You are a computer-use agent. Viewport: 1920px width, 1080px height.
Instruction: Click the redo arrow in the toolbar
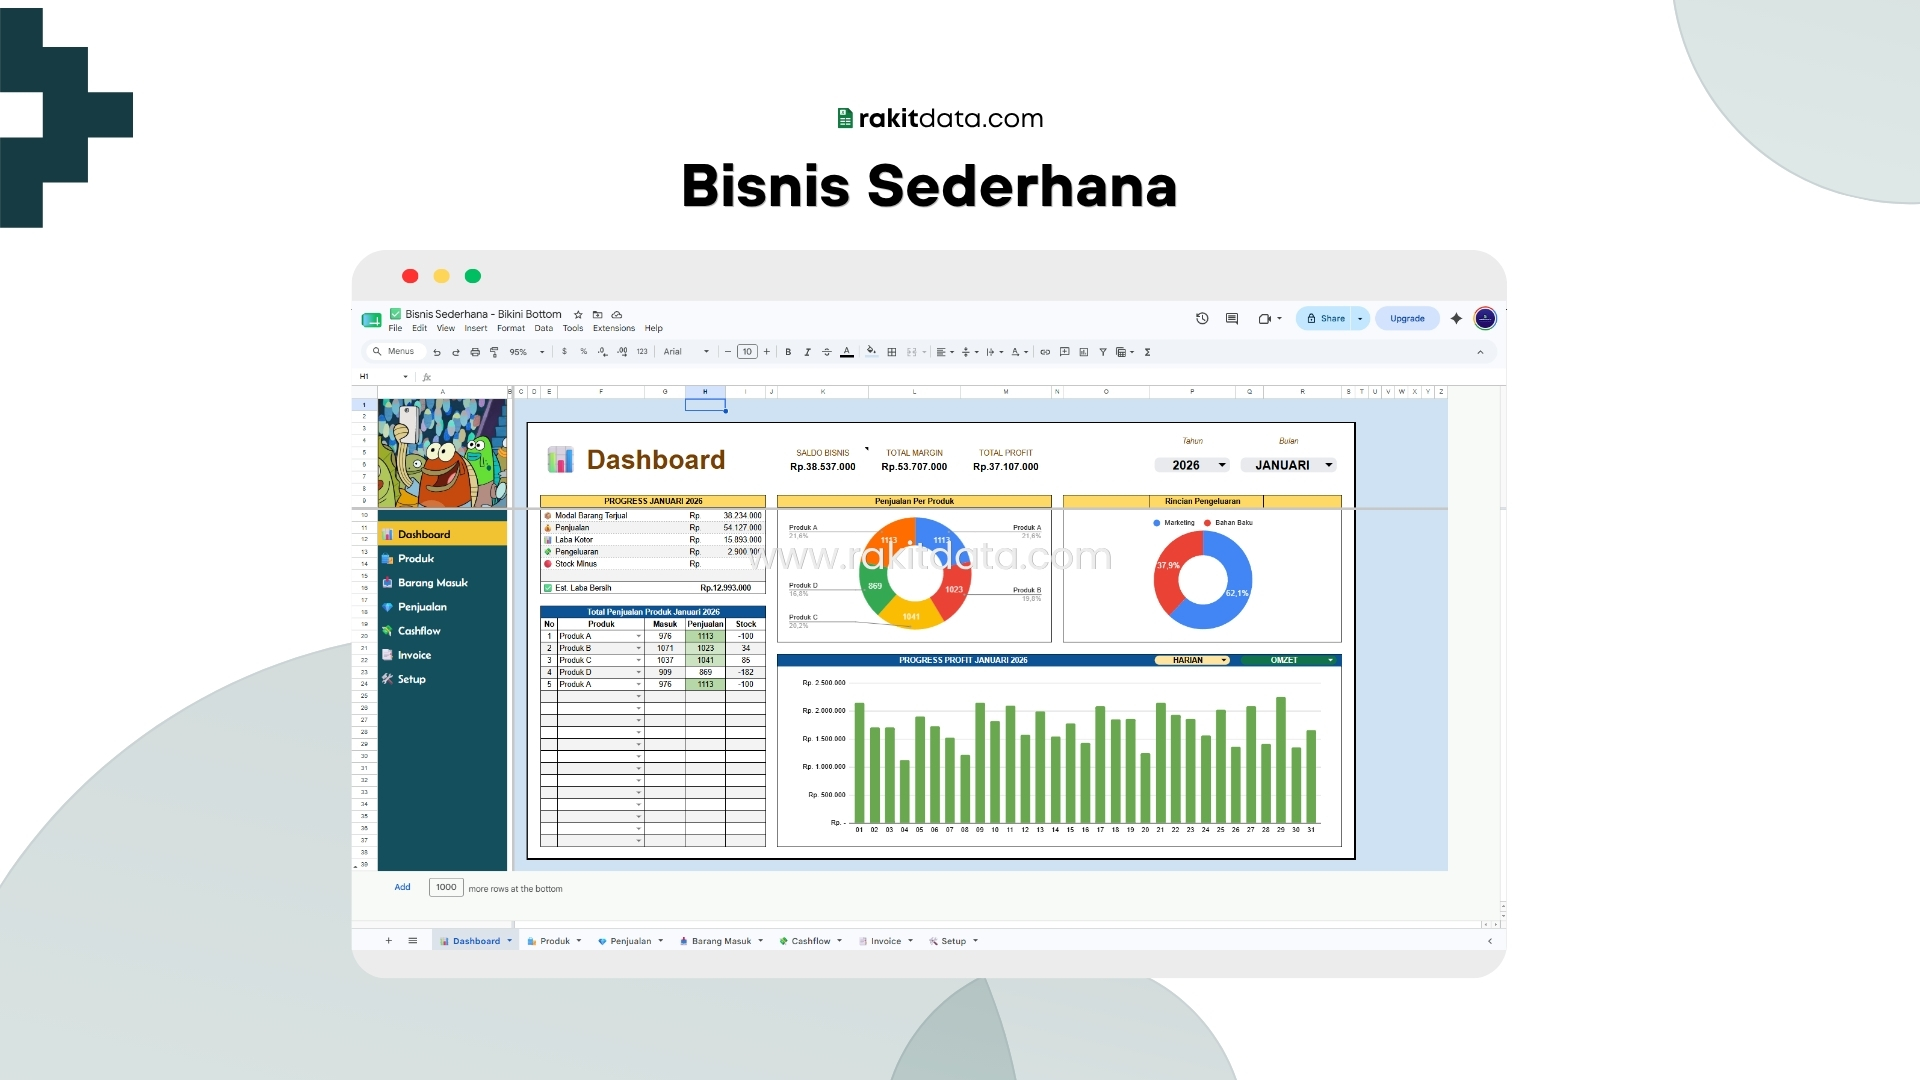pyautogui.click(x=456, y=352)
